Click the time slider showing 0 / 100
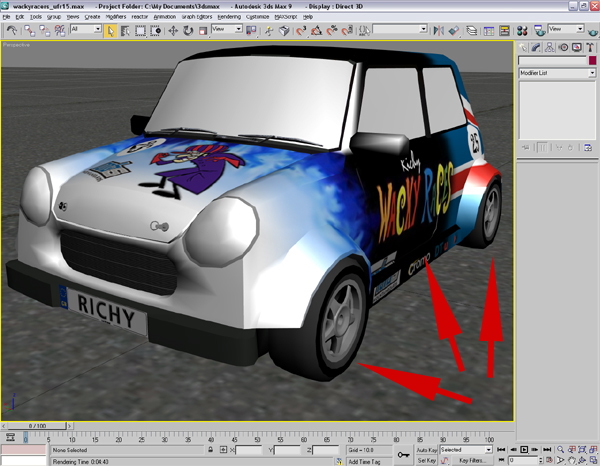 [x=37, y=425]
